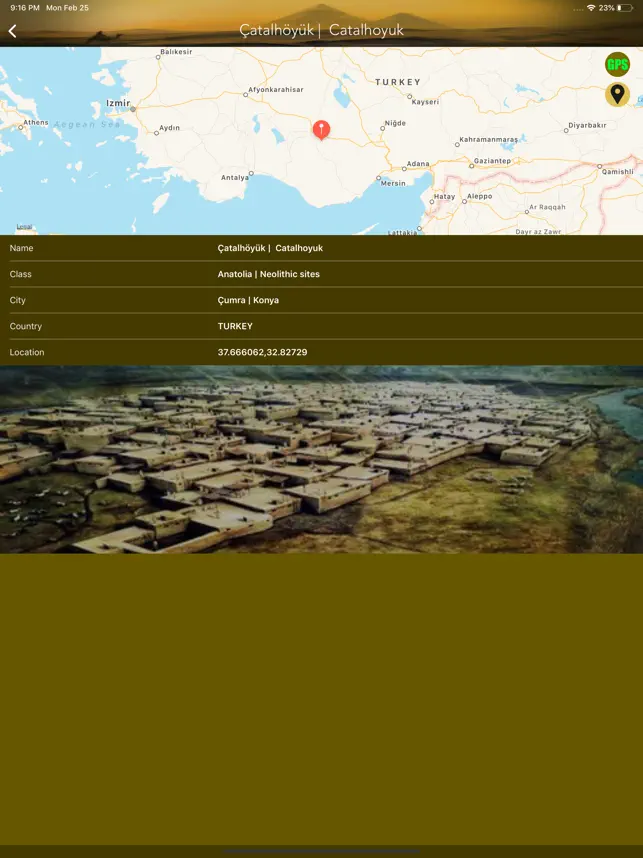Select the TURKEY country value
The image size is (643, 858).
pyautogui.click(x=235, y=326)
